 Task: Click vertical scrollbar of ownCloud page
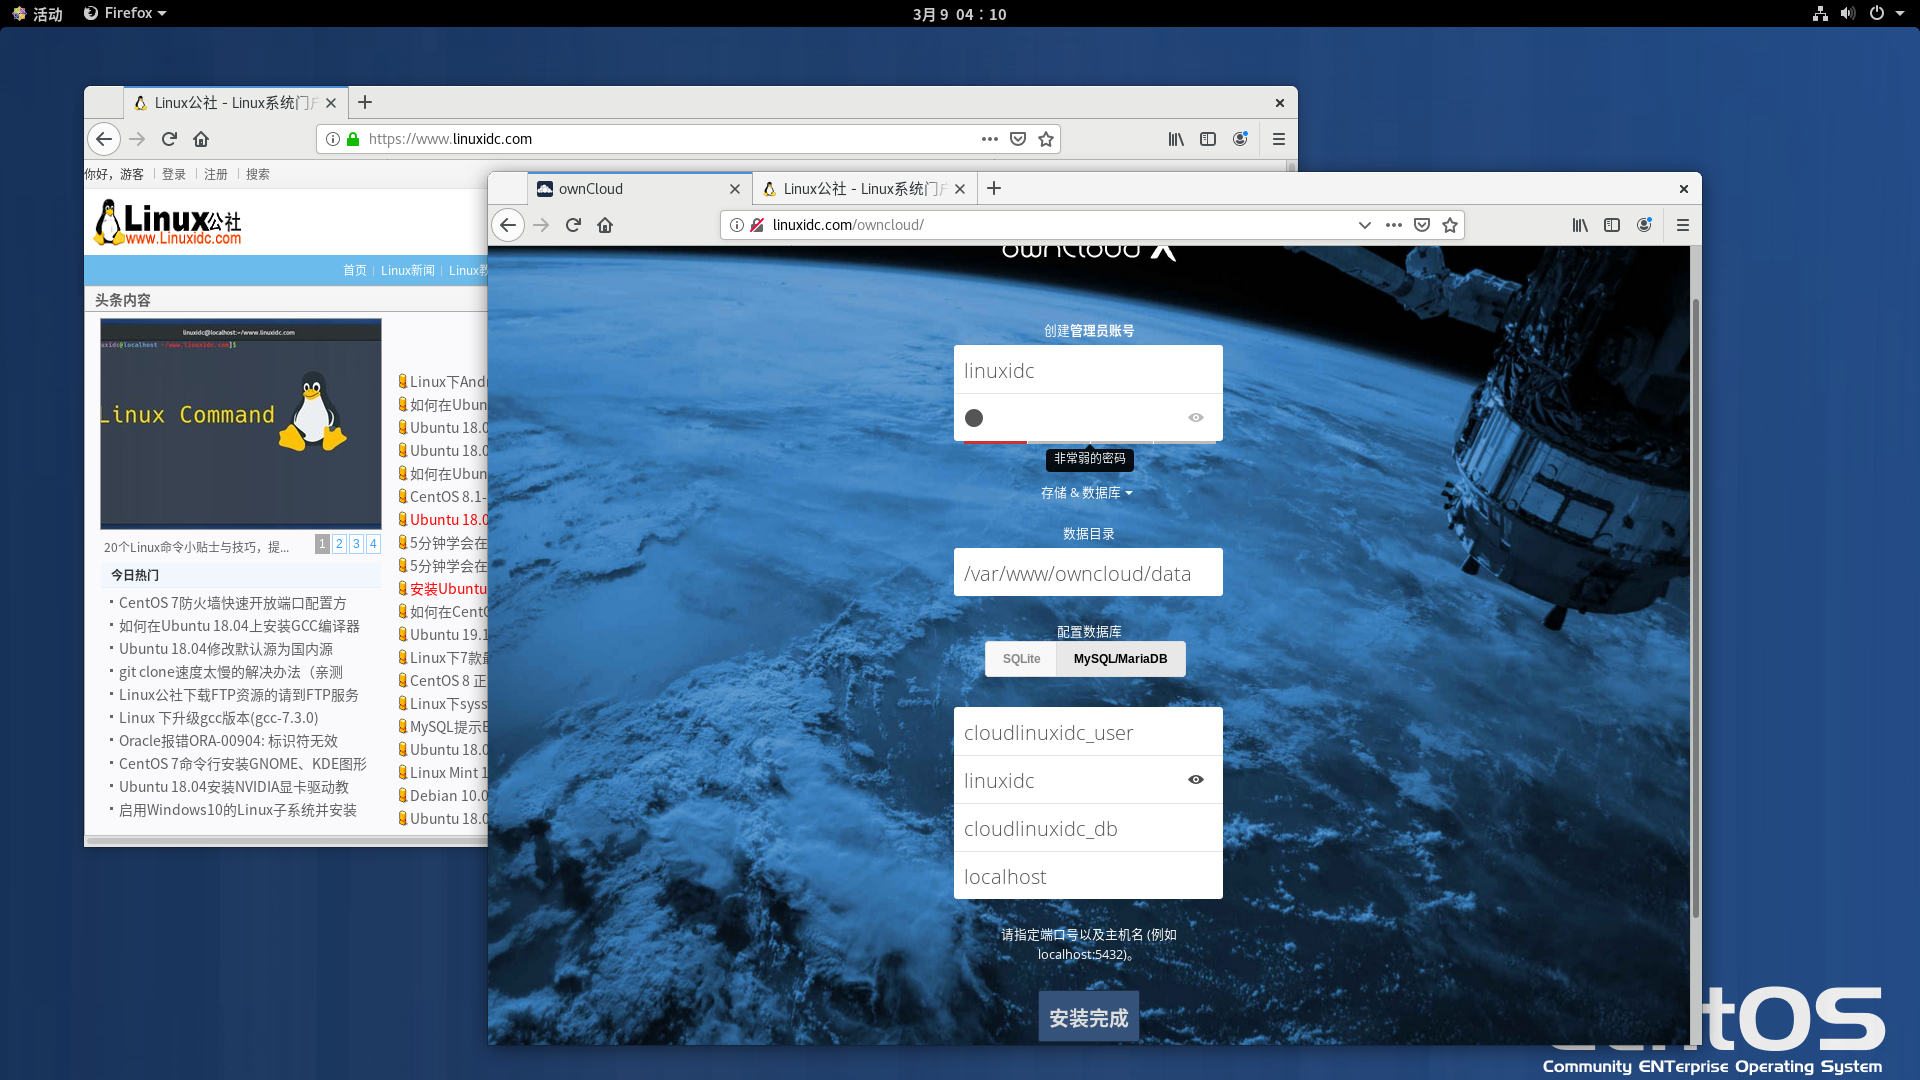click(1695, 608)
